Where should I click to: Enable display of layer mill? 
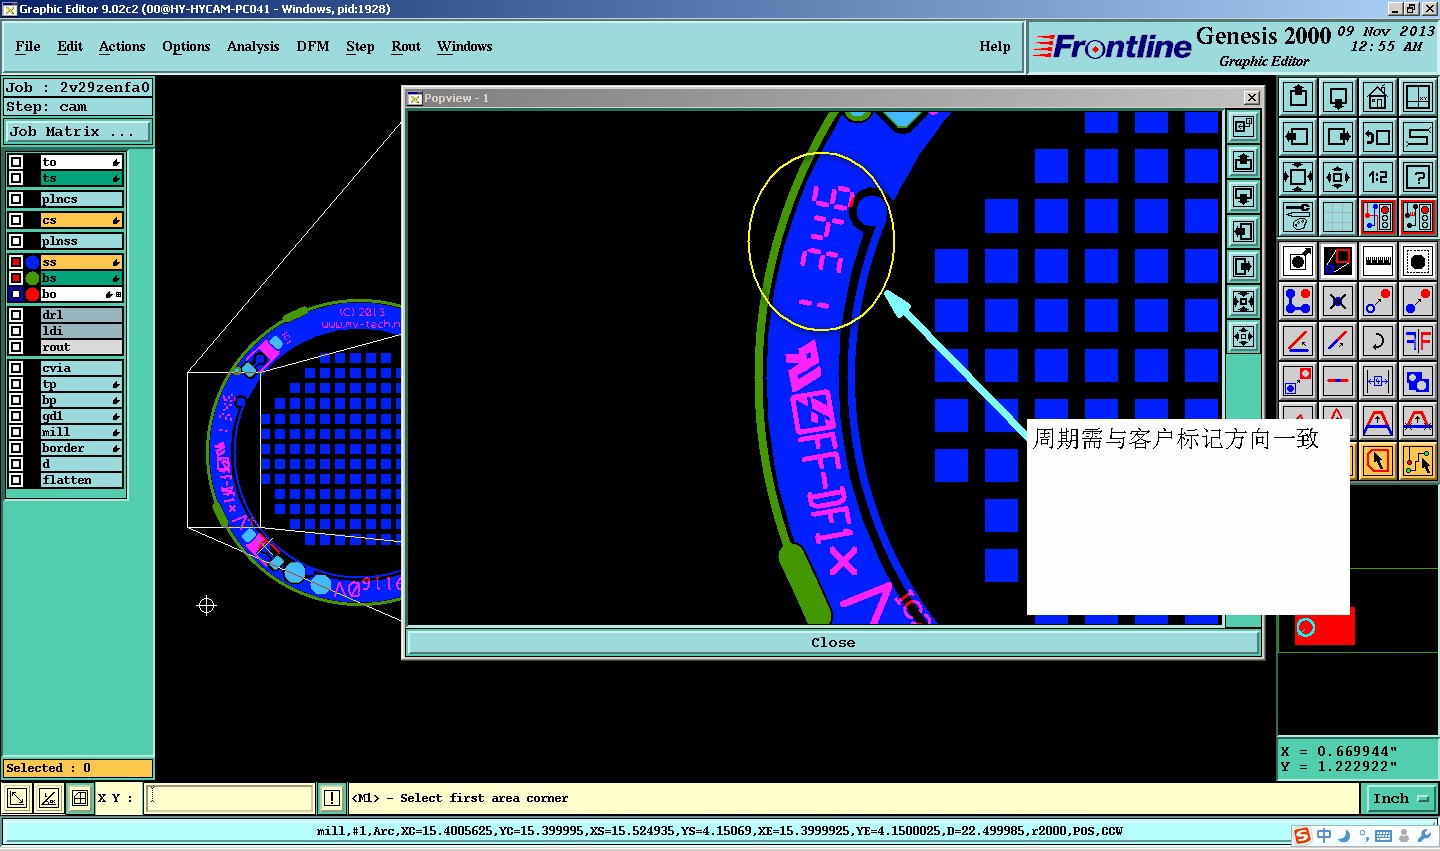(x=16, y=432)
